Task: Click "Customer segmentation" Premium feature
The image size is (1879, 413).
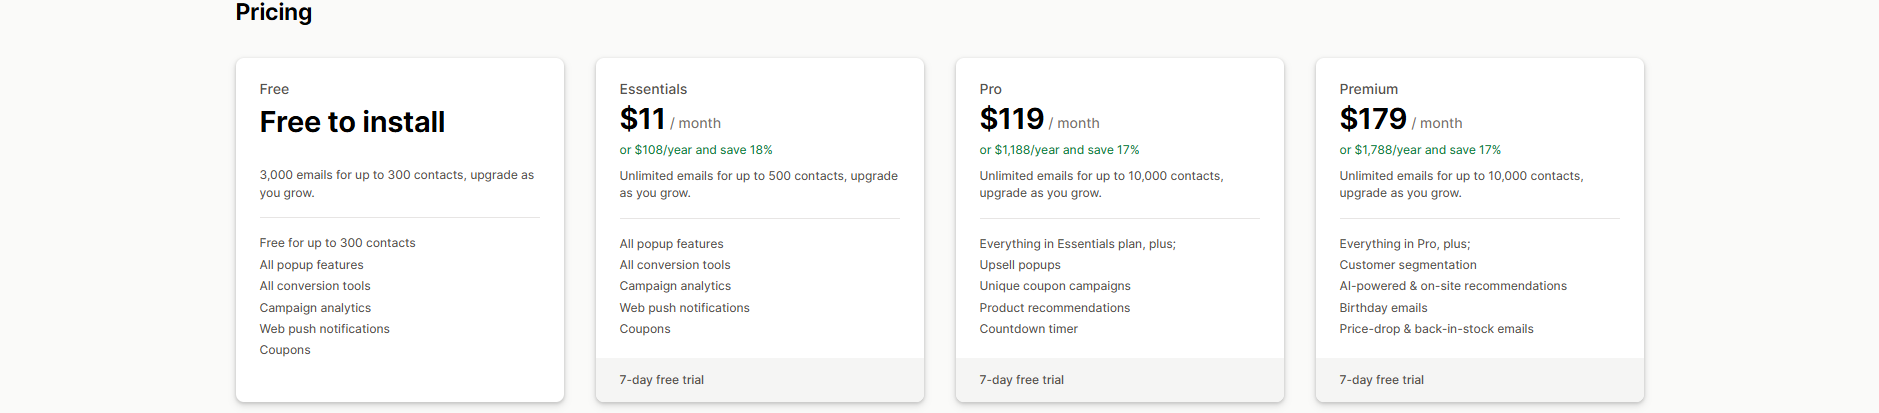Action: point(1407,265)
